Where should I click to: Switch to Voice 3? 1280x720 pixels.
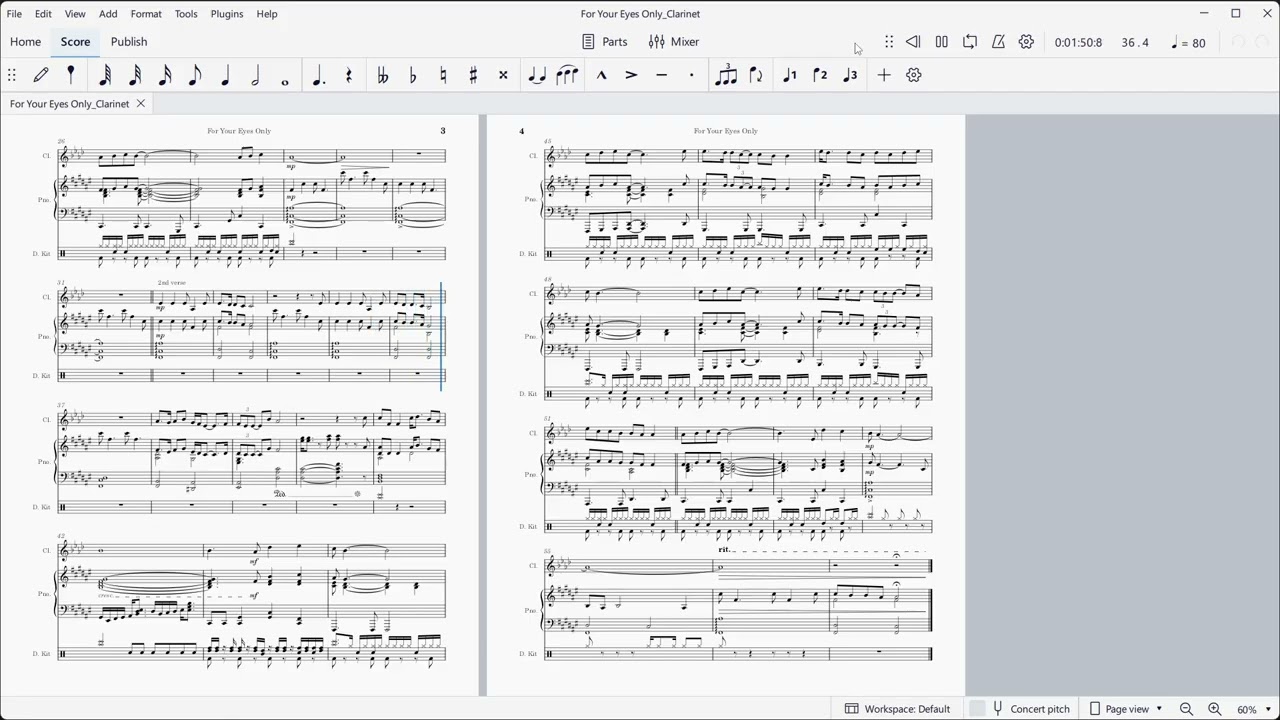click(x=850, y=75)
